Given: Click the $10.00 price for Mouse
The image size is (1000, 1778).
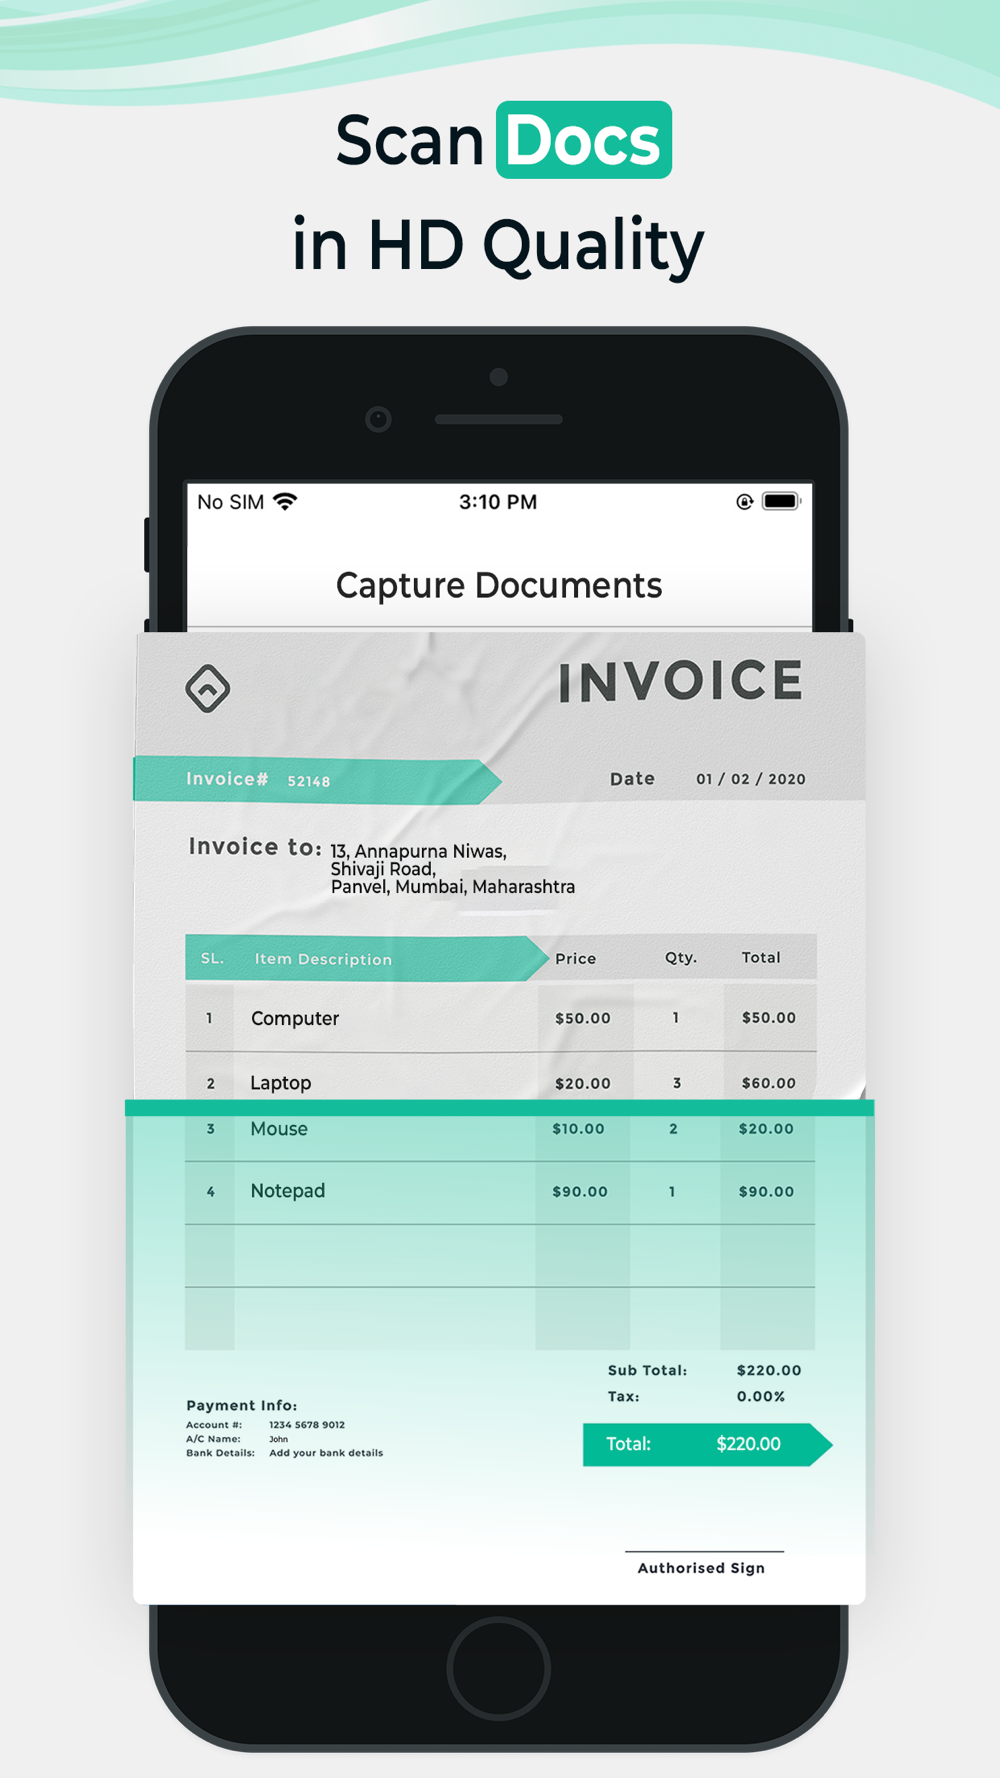Looking at the screenshot, I should (x=578, y=1129).
